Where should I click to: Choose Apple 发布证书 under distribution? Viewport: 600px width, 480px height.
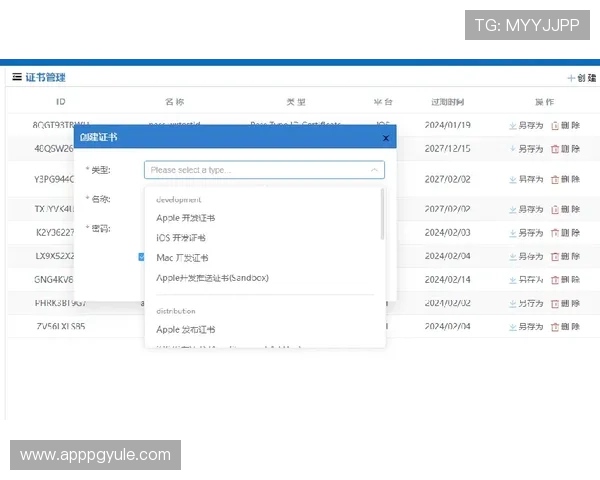point(186,330)
